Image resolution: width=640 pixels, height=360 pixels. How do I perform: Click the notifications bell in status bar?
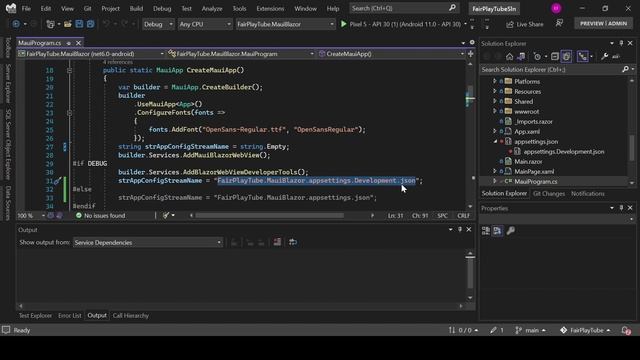pos(626,330)
